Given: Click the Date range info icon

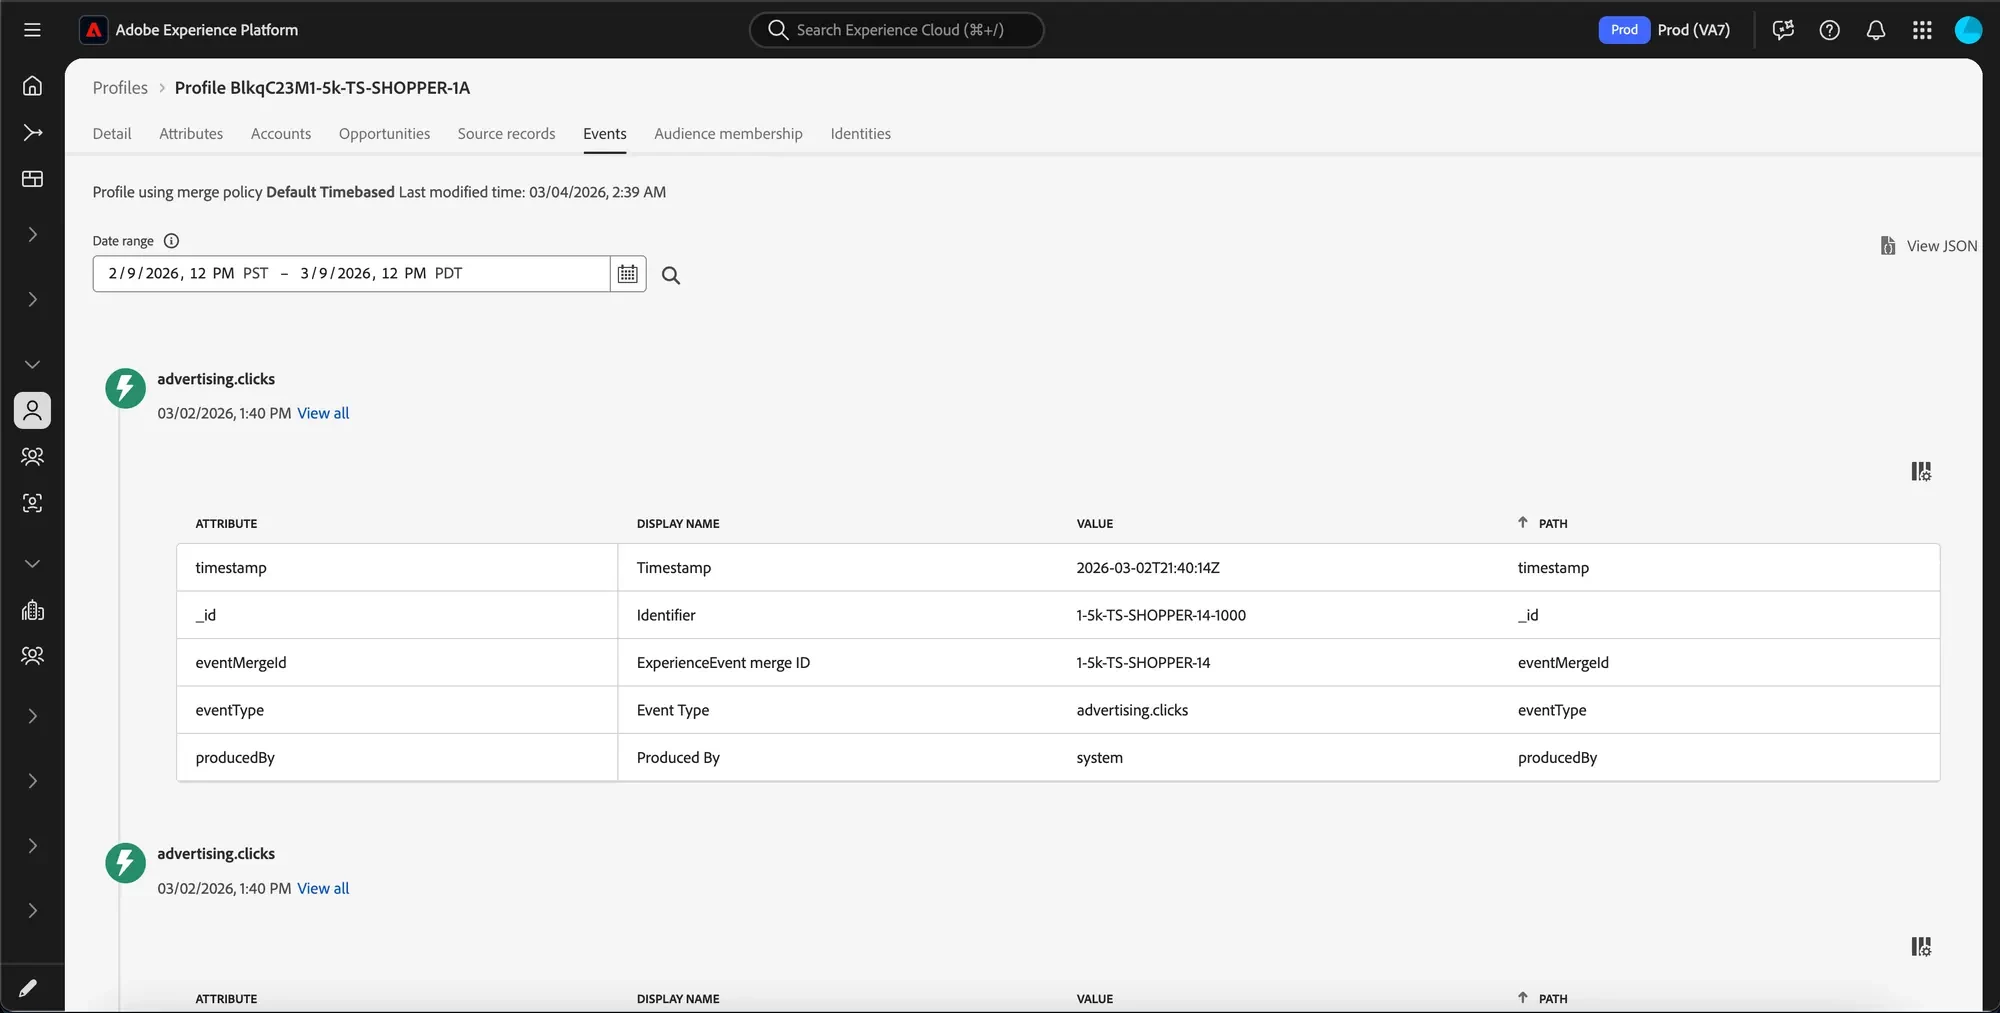Looking at the screenshot, I should tap(171, 241).
